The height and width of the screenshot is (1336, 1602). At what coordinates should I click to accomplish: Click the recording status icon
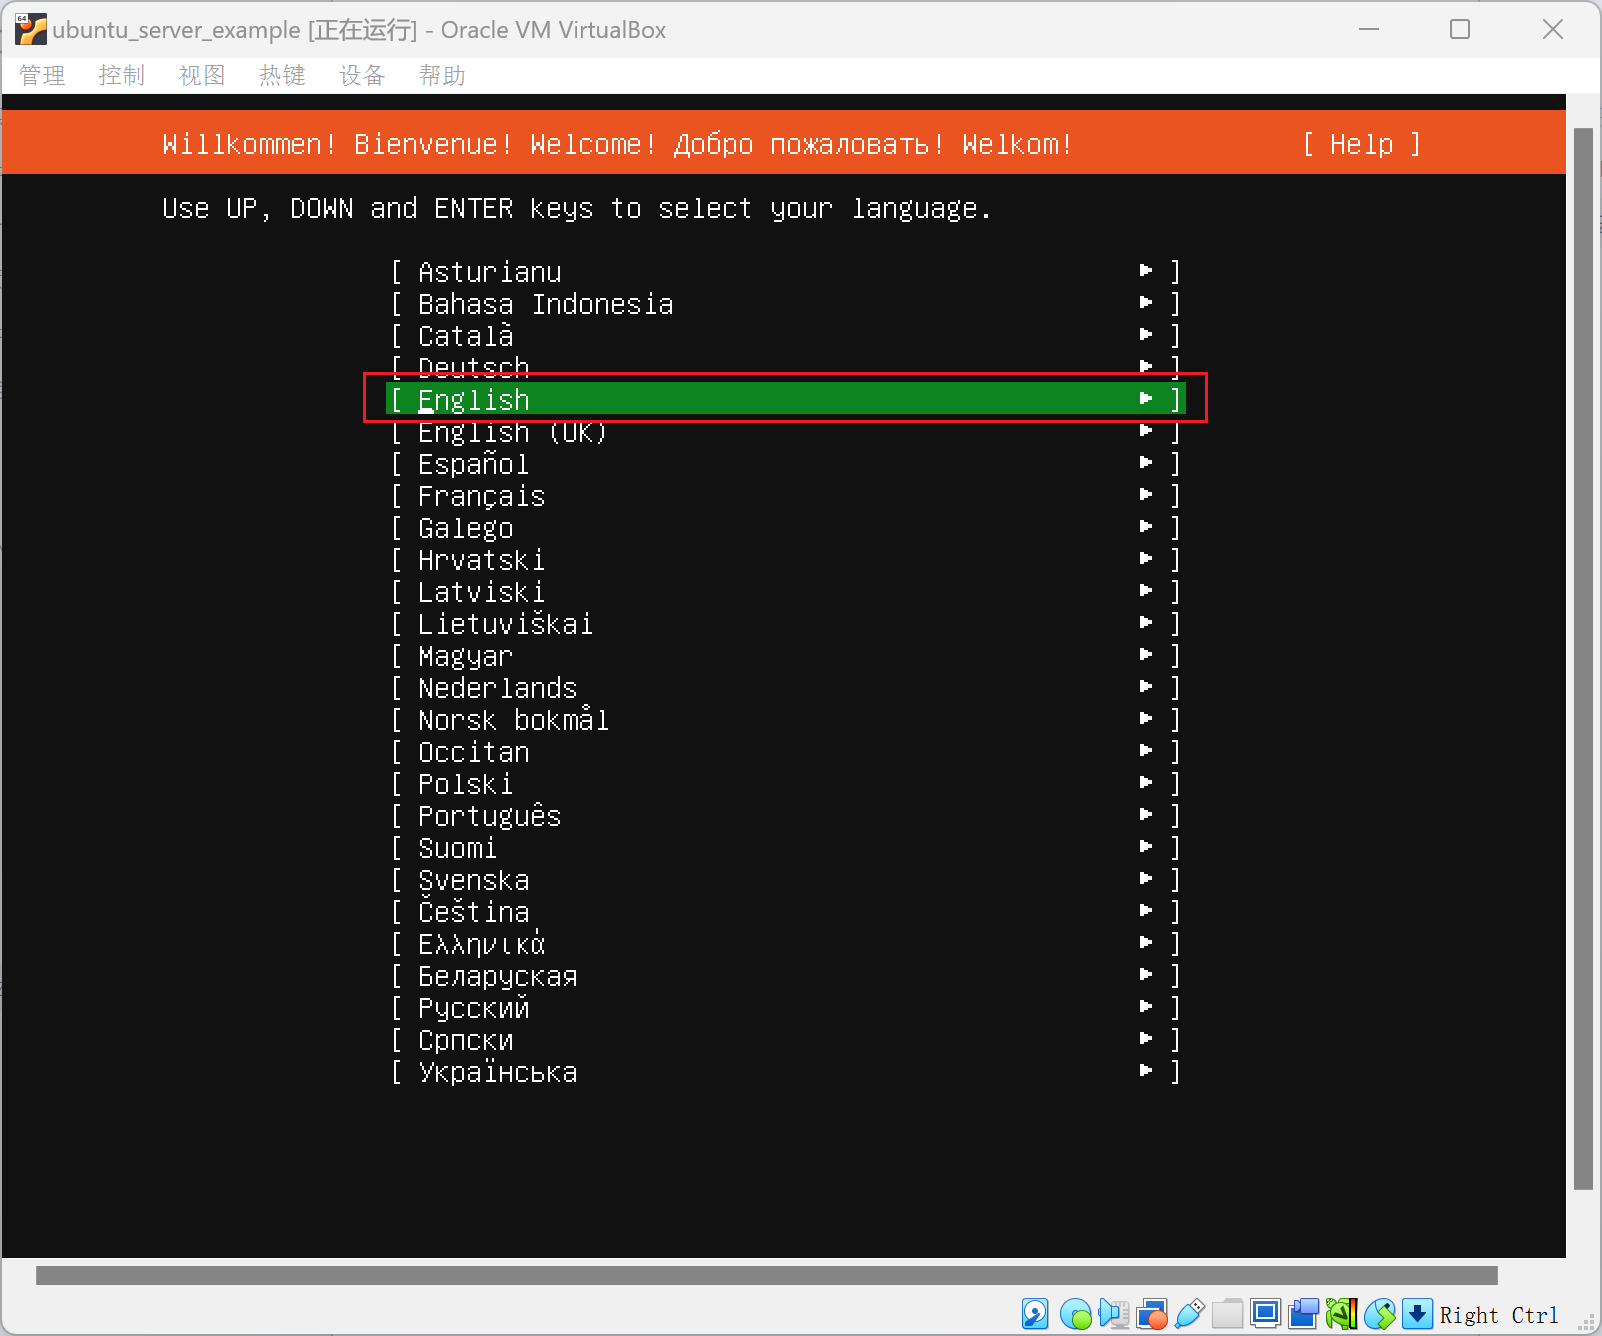1304,1313
